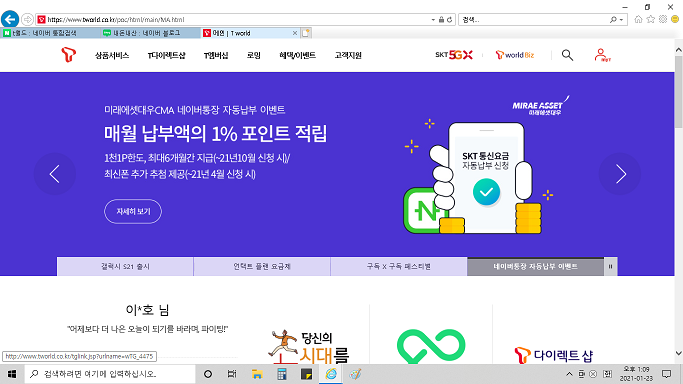Click the green infinity loop image

click(x=431, y=347)
